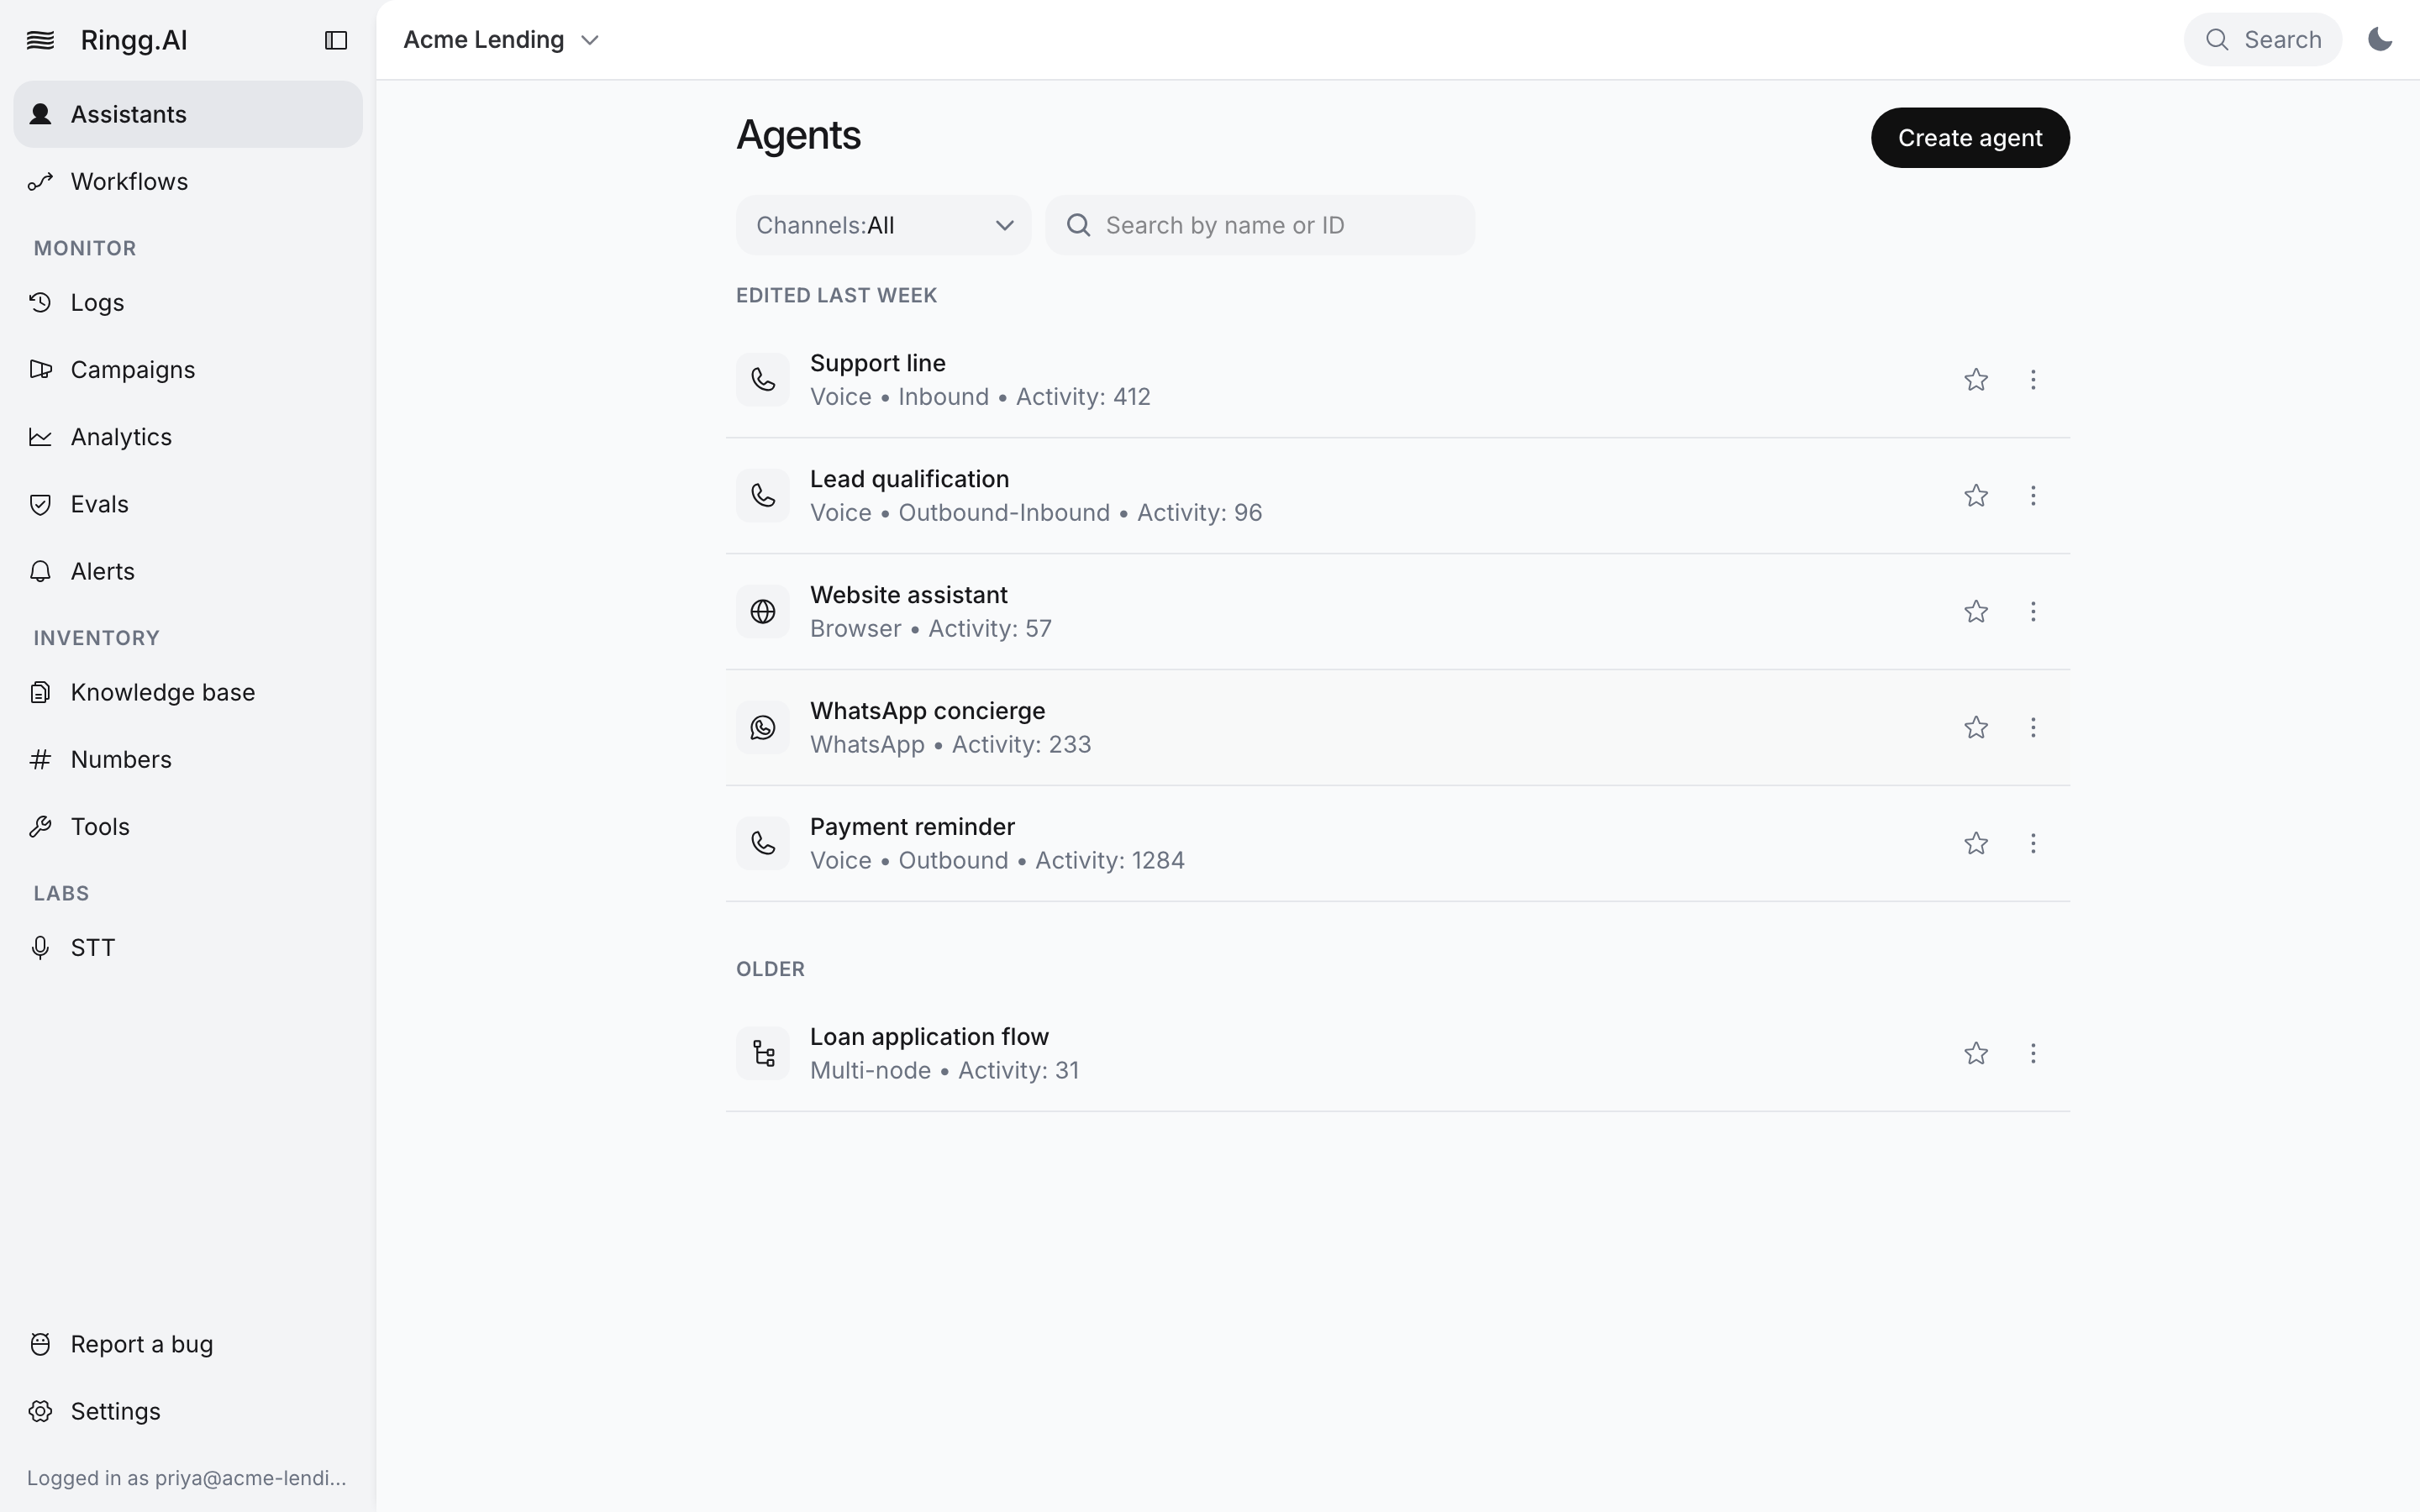Favorite the Support line agent
The width and height of the screenshot is (2420, 1512).
pyautogui.click(x=1975, y=380)
